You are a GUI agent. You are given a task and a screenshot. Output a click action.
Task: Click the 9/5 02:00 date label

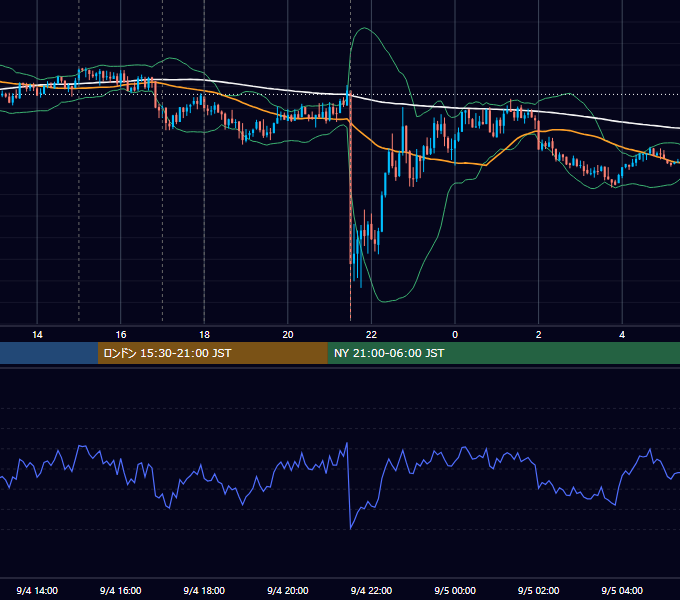(539, 590)
